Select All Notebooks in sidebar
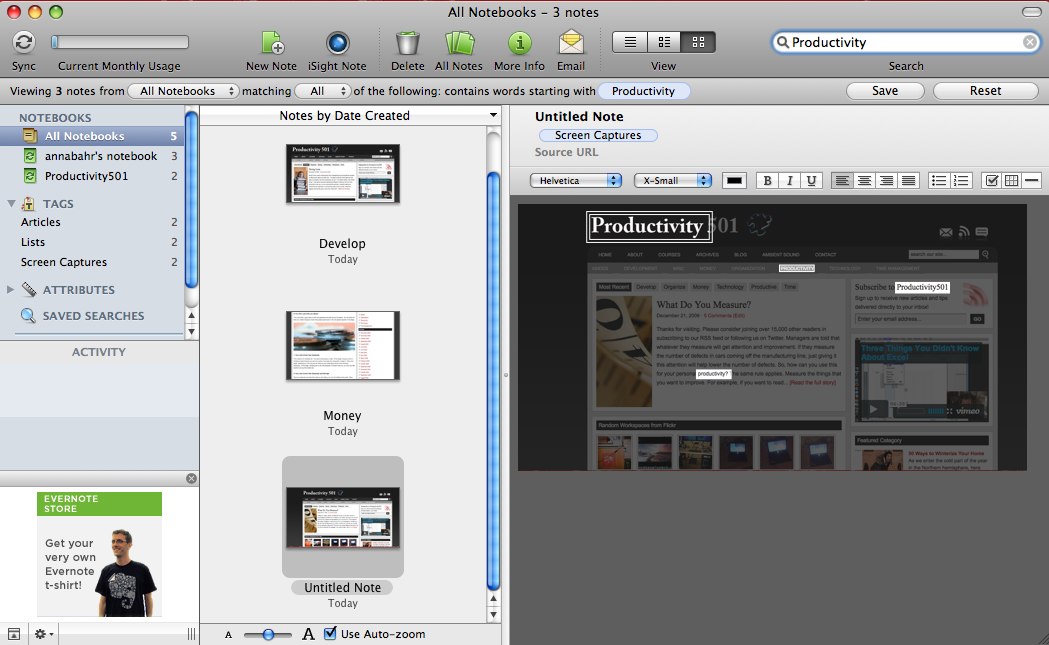 tap(92, 136)
